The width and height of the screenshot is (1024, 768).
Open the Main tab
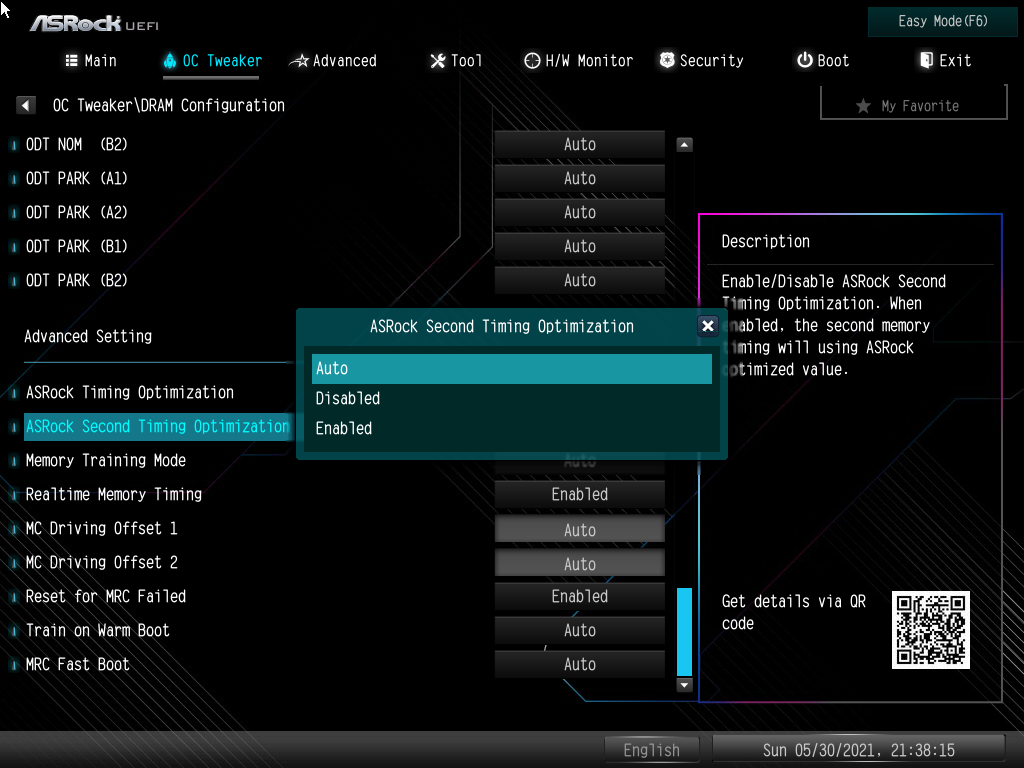point(91,61)
